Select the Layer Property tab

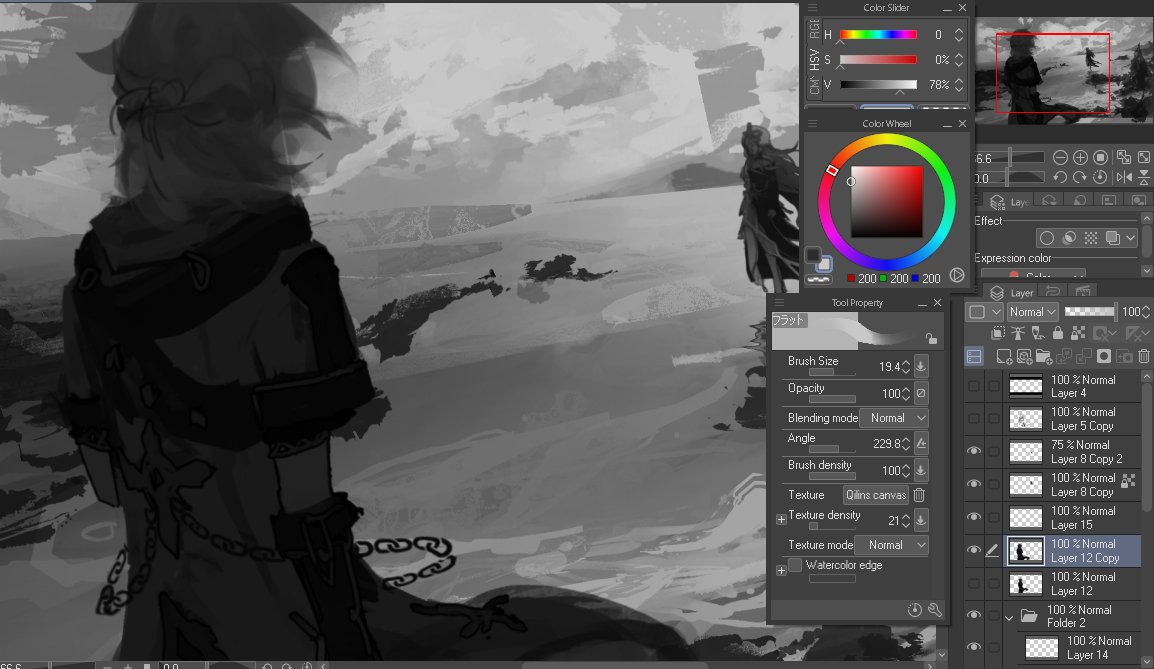tap(1008, 202)
